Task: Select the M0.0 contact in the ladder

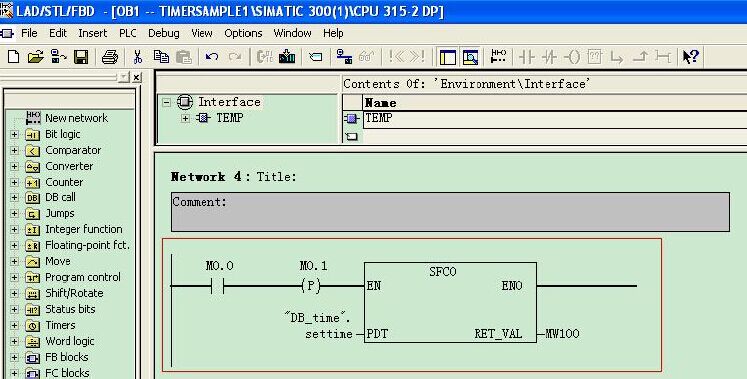Action: pos(218,286)
